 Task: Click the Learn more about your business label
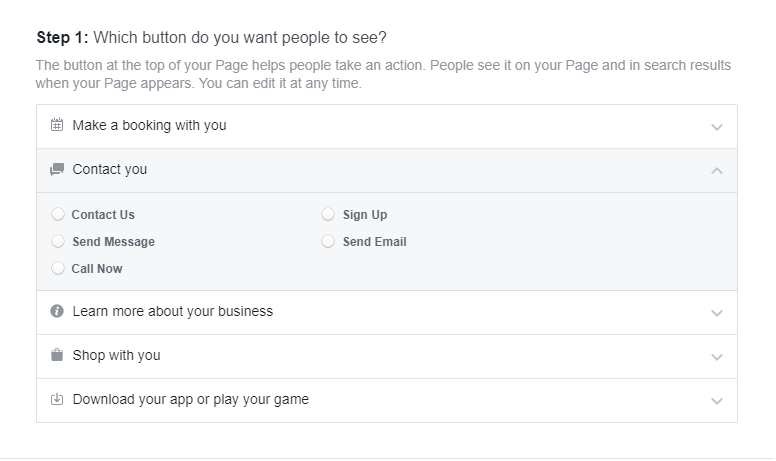coord(173,311)
